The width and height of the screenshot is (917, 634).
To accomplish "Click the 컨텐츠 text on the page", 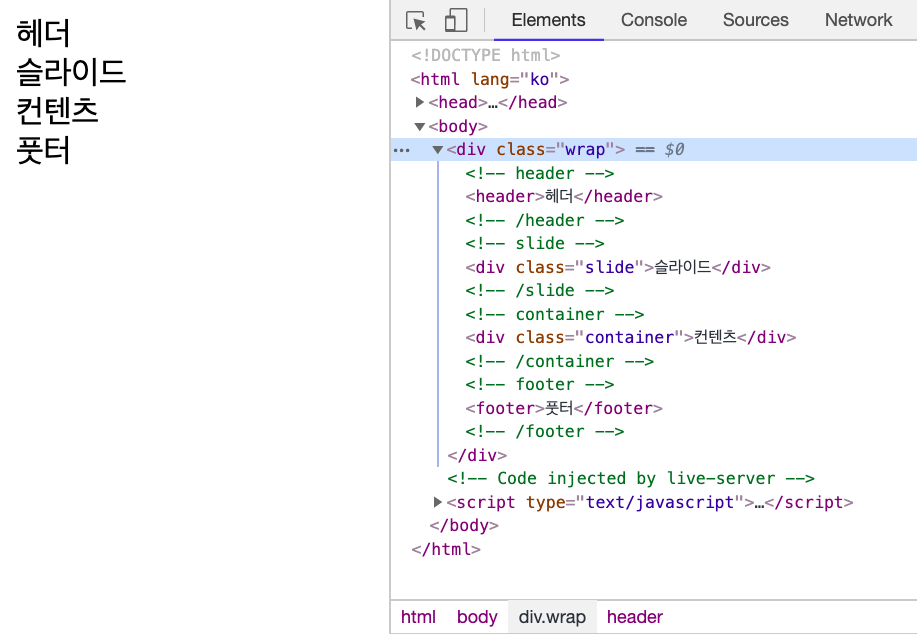I will 57,111.
